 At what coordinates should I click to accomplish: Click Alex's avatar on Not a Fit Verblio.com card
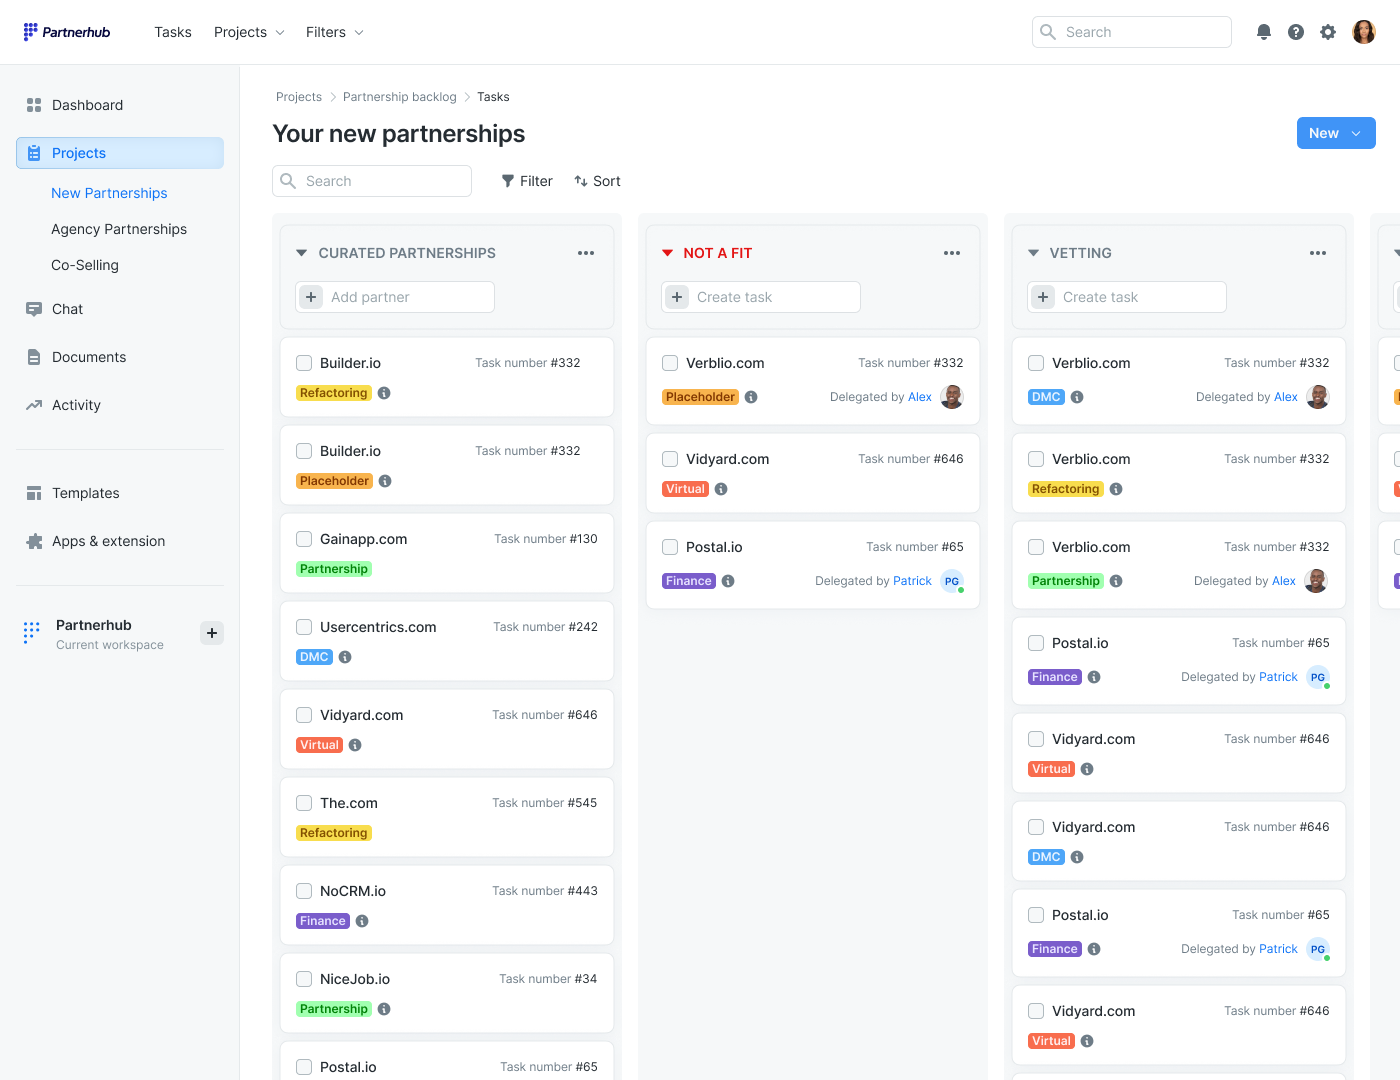(952, 397)
